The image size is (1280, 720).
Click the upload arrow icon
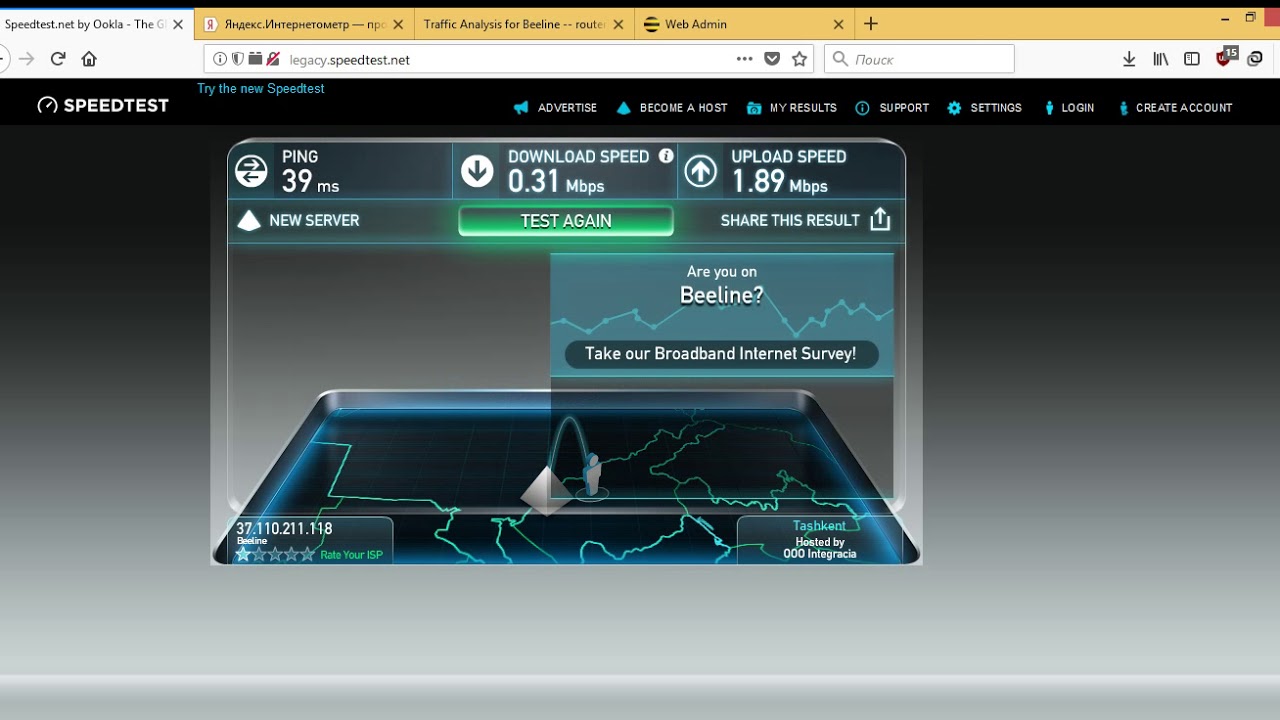(x=701, y=171)
